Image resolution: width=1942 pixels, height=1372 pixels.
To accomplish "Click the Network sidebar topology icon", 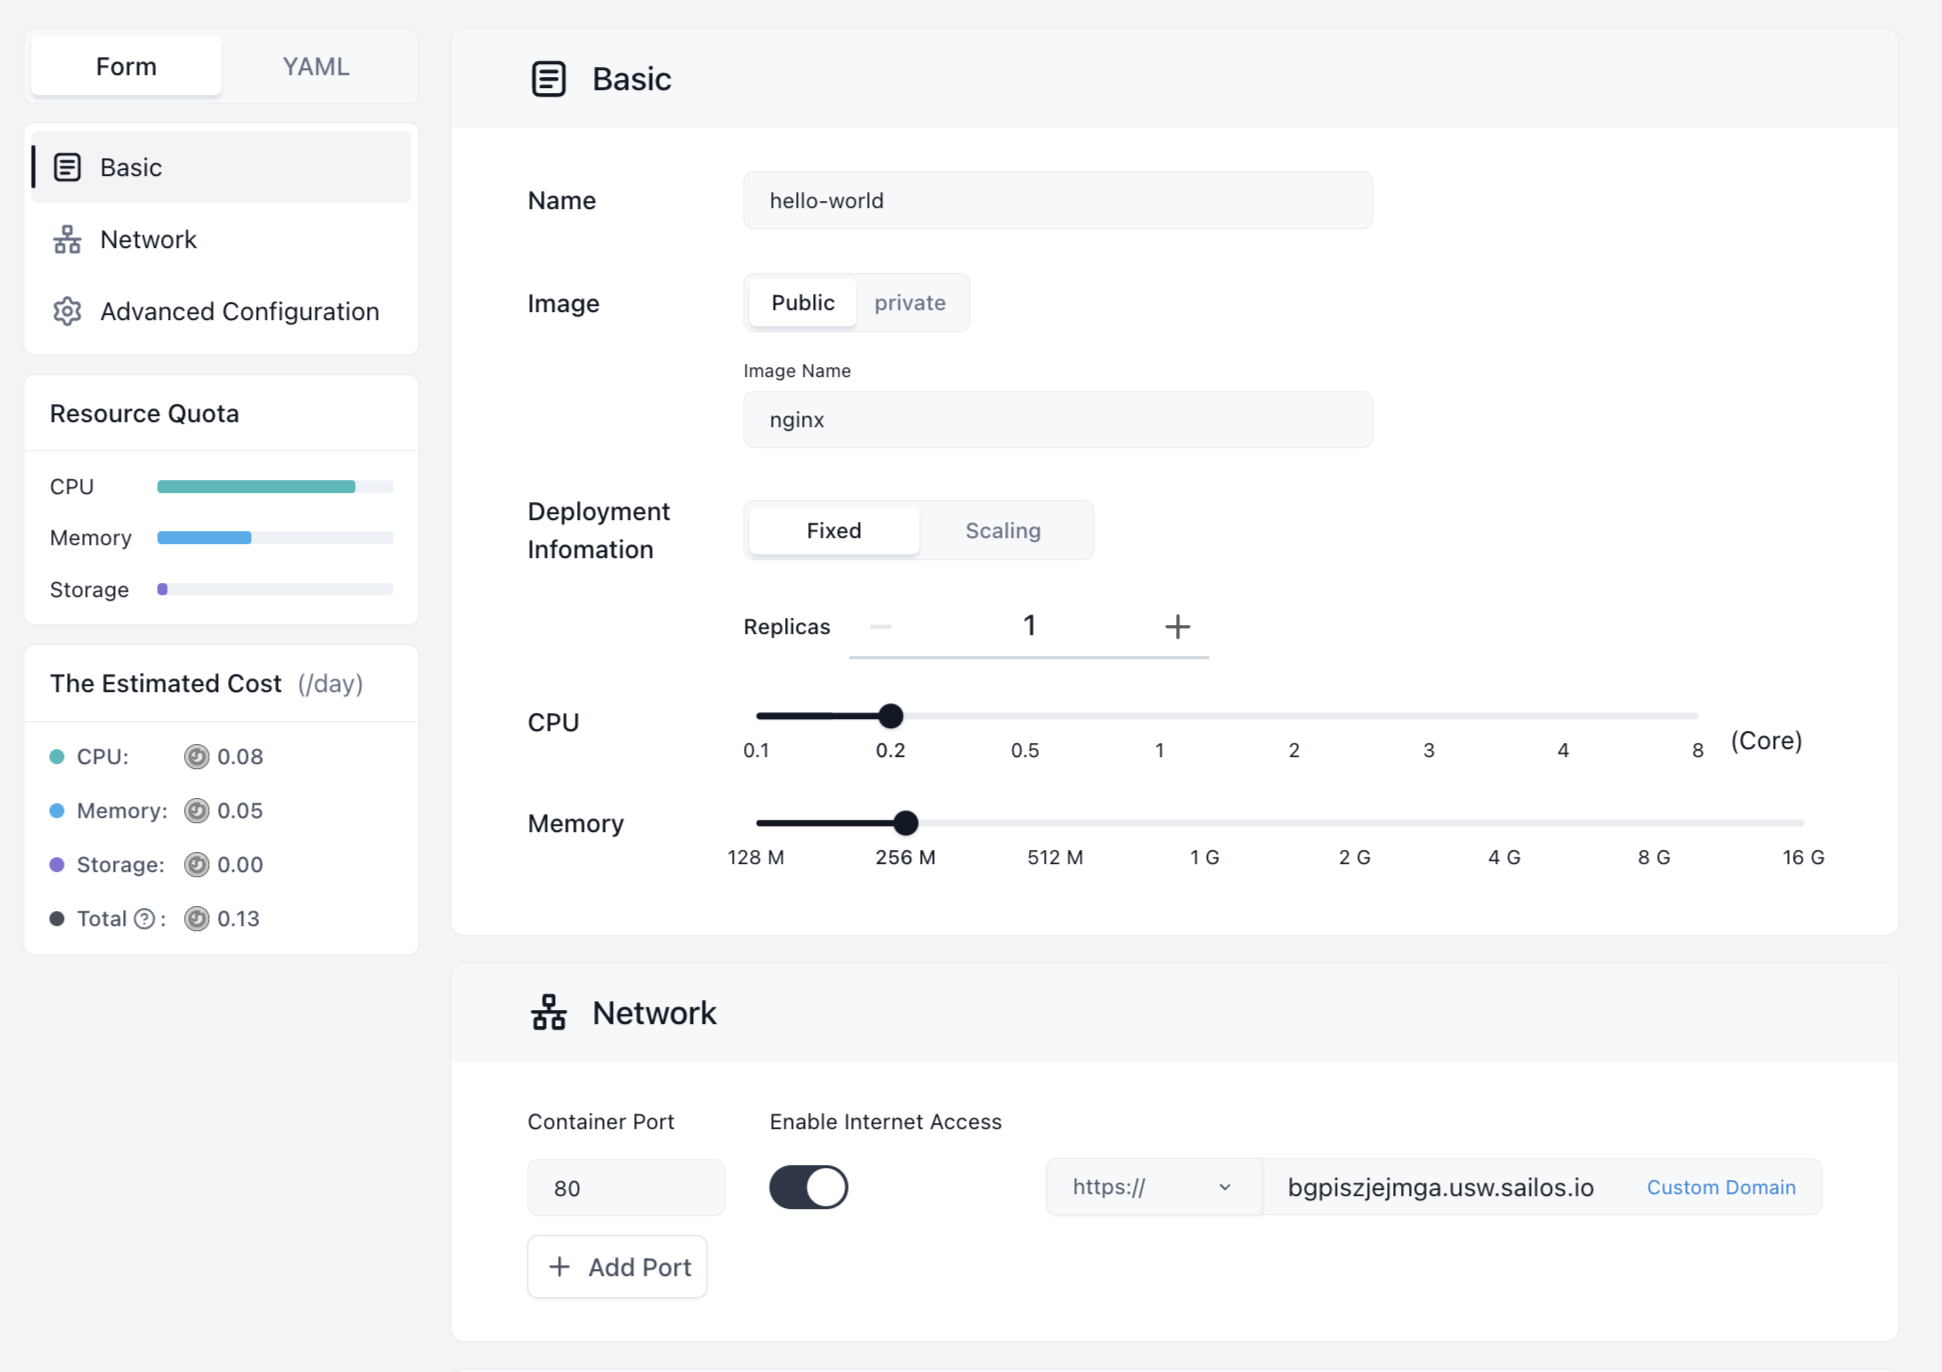I will click(x=67, y=240).
